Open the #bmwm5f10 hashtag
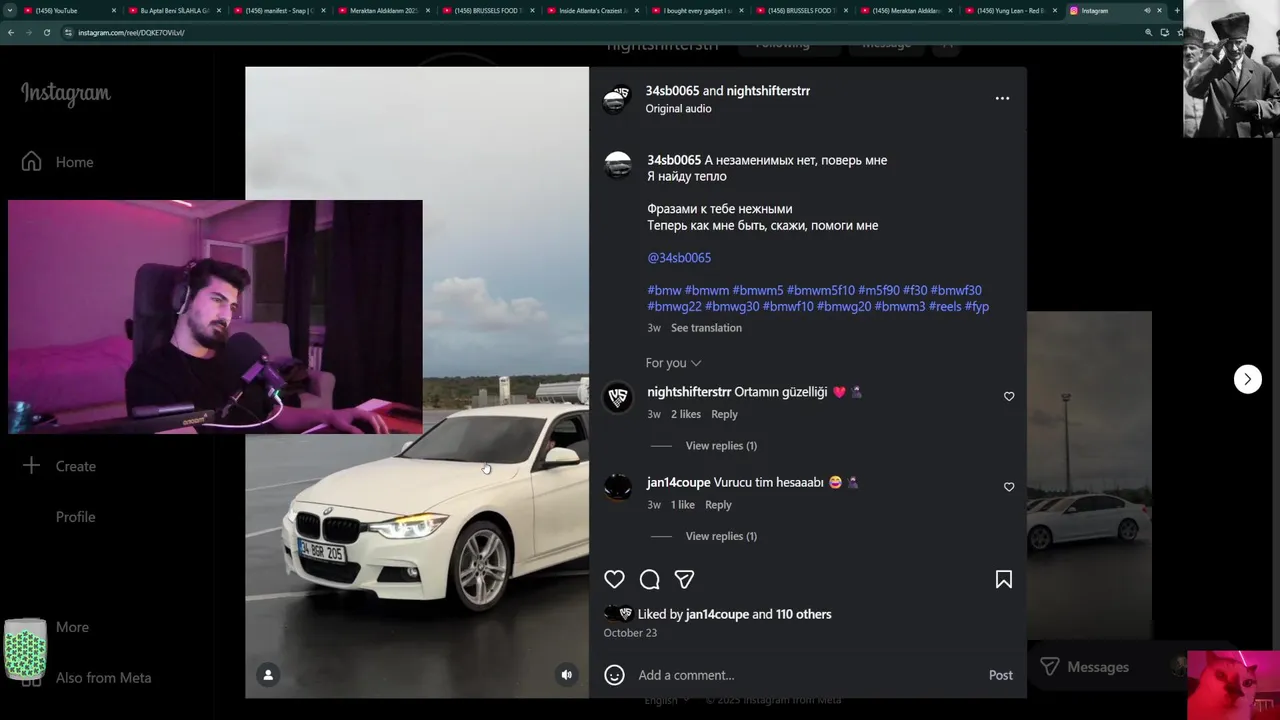The width and height of the screenshot is (1280, 720). pyautogui.click(x=820, y=290)
